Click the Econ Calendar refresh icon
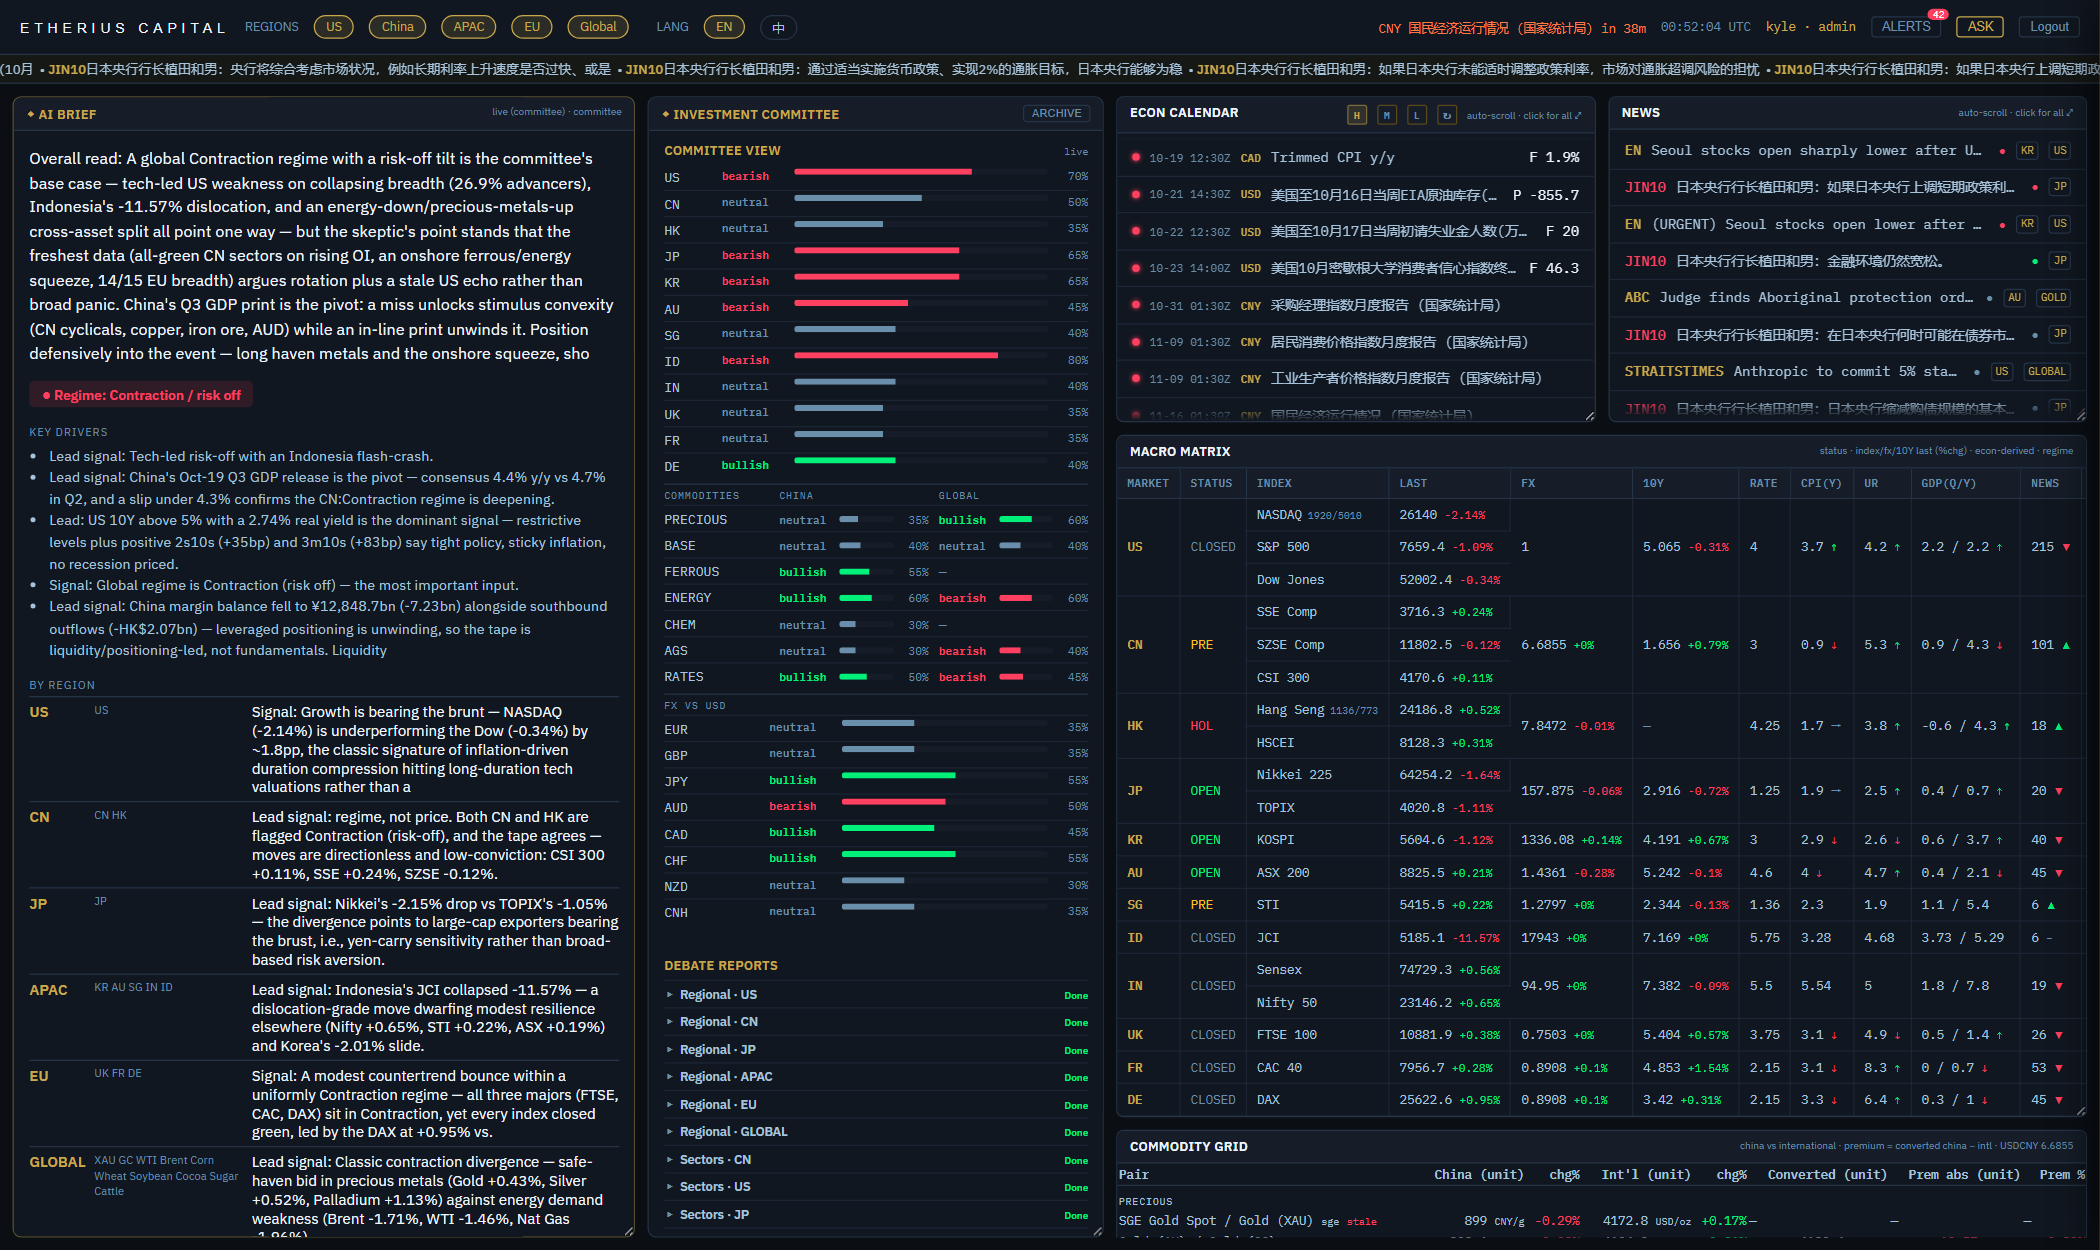Image resolution: width=2100 pixels, height=1250 pixels. tap(1447, 115)
